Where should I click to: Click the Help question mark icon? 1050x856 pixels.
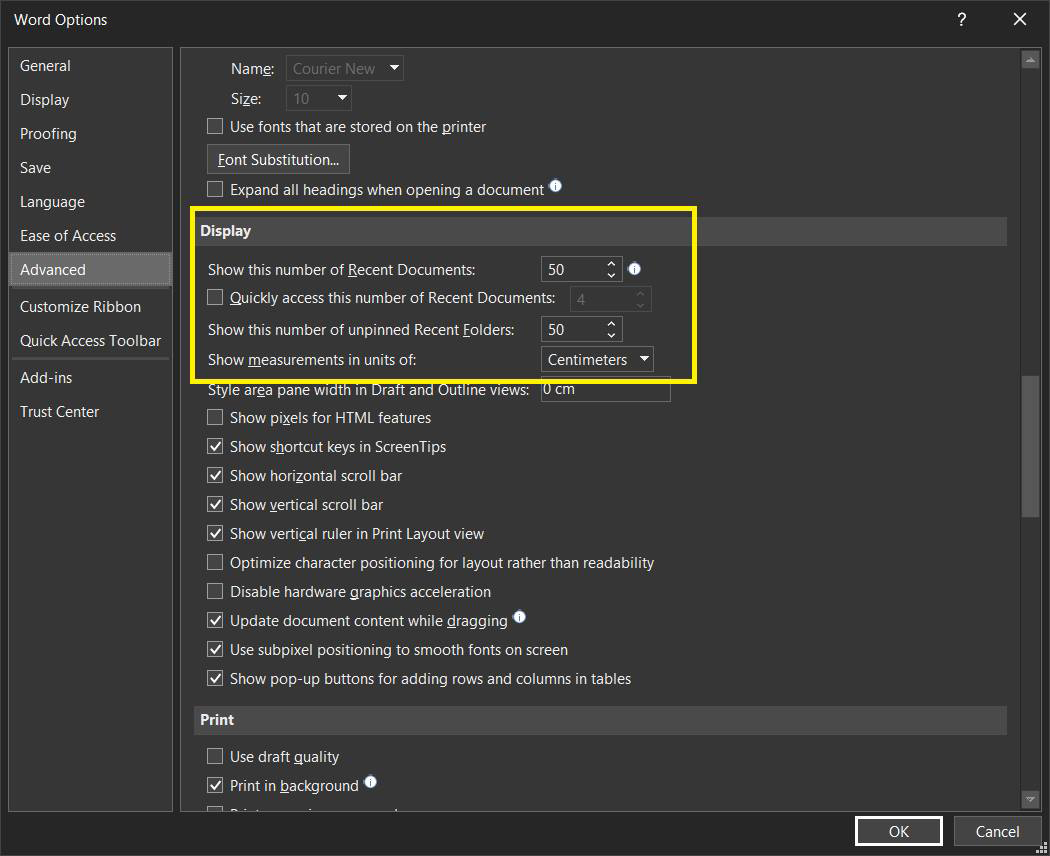tap(962, 19)
